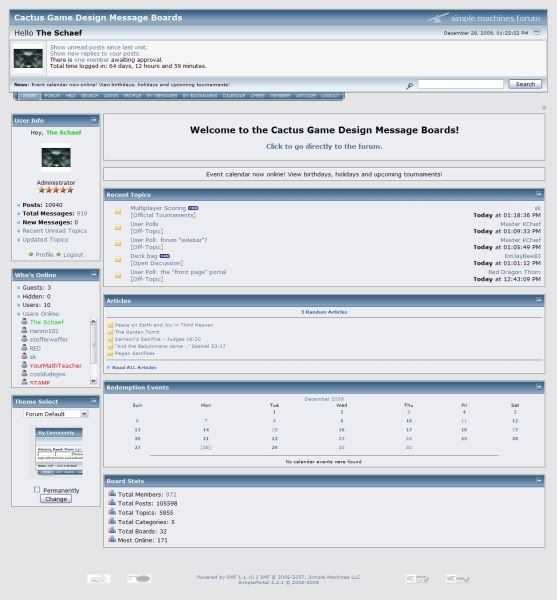Collapse the User Info panel
The image size is (557, 600).
pyautogui.click(x=94, y=120)
